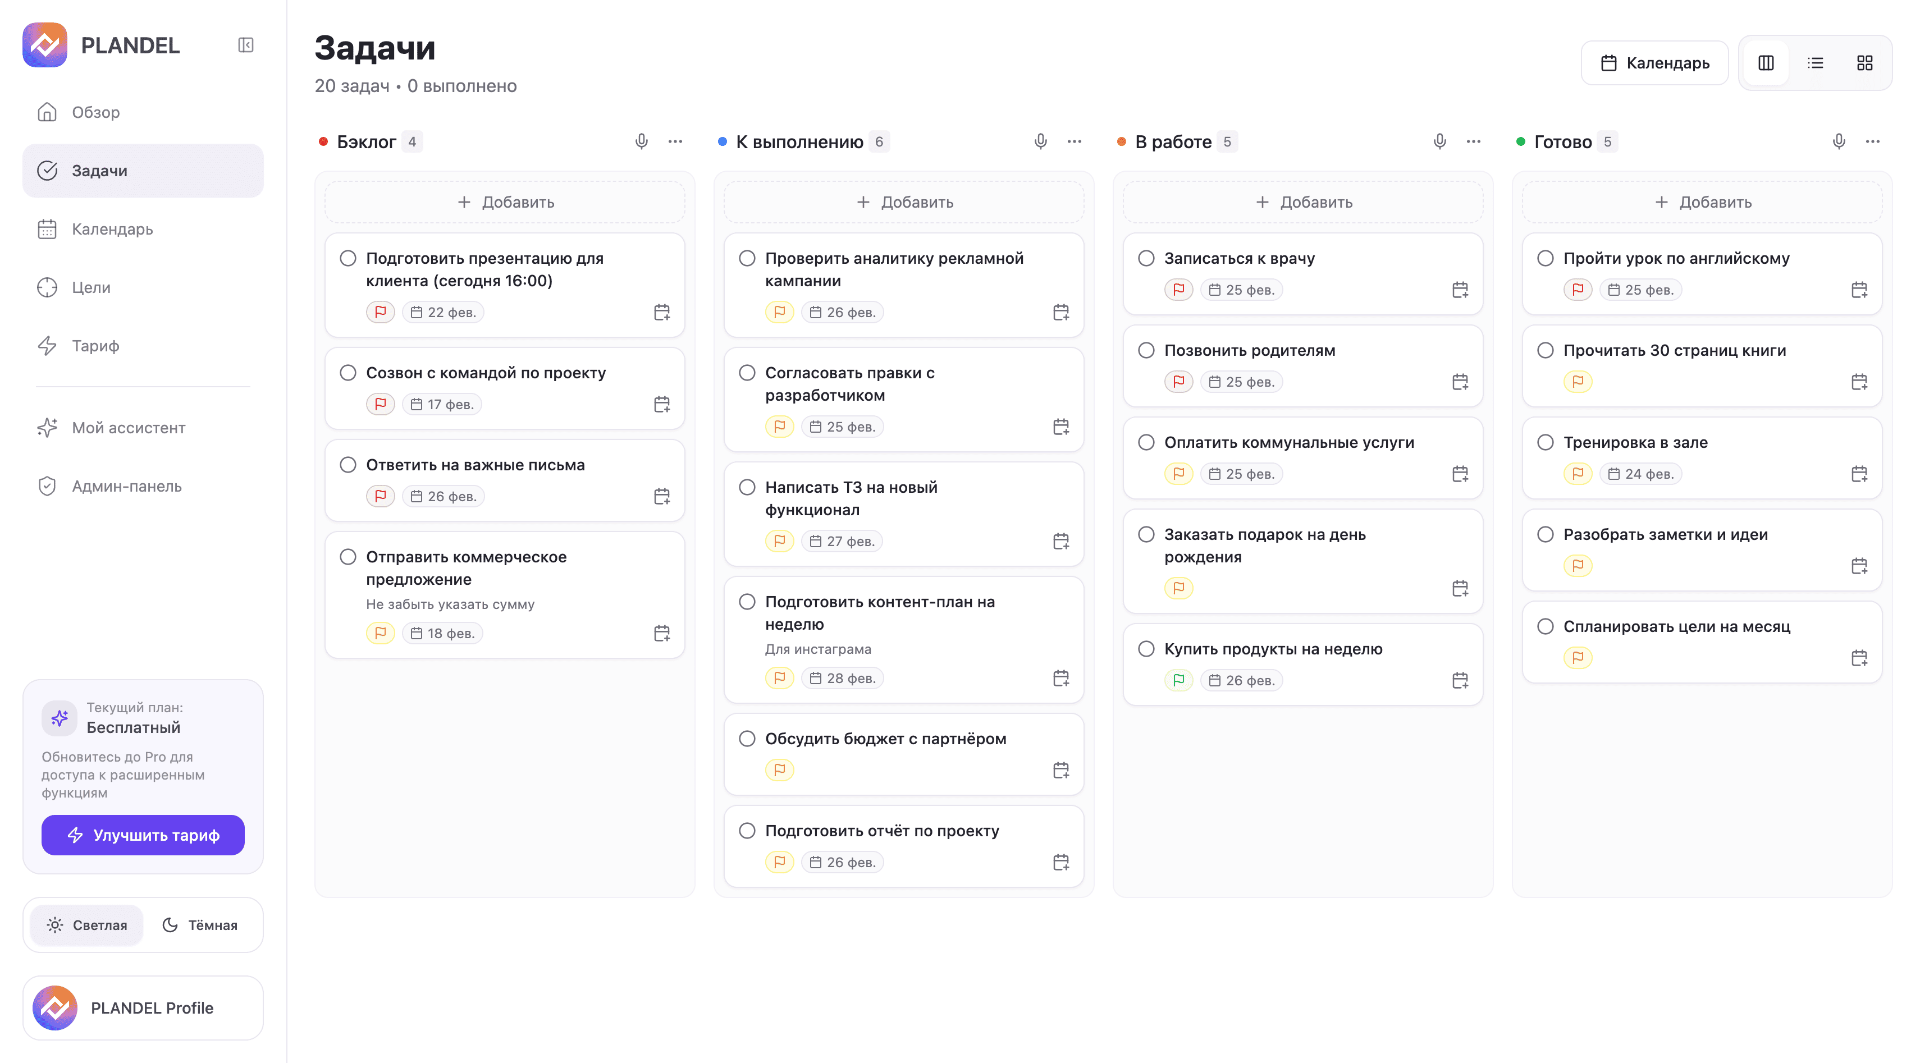Complete the Обсудить бюджет с партнёром task

point(747,739)
